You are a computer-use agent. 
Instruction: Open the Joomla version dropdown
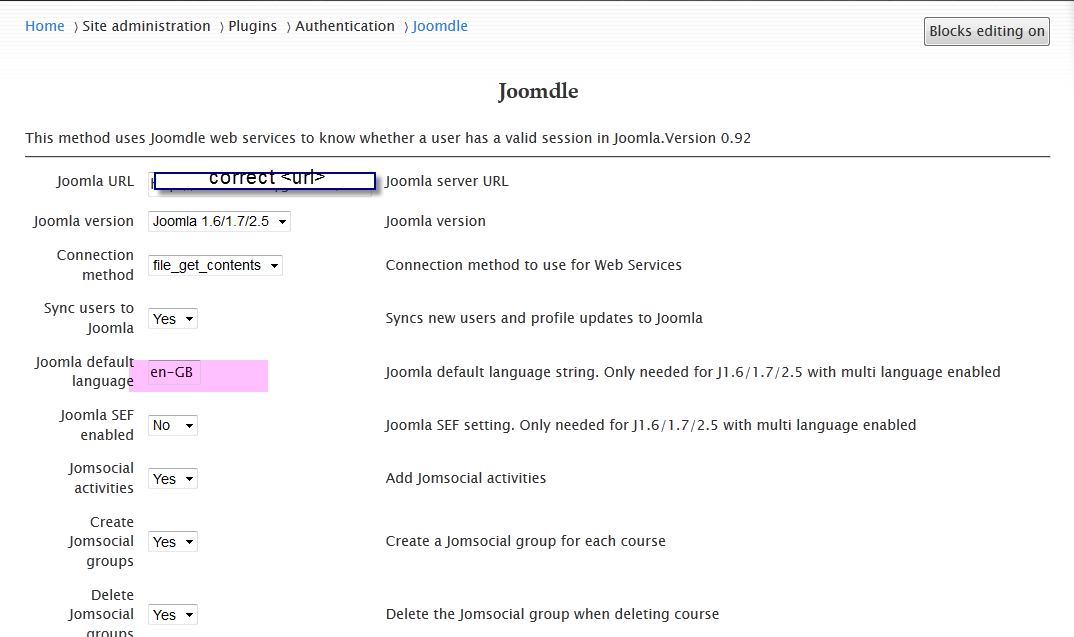tap(219, 221)
